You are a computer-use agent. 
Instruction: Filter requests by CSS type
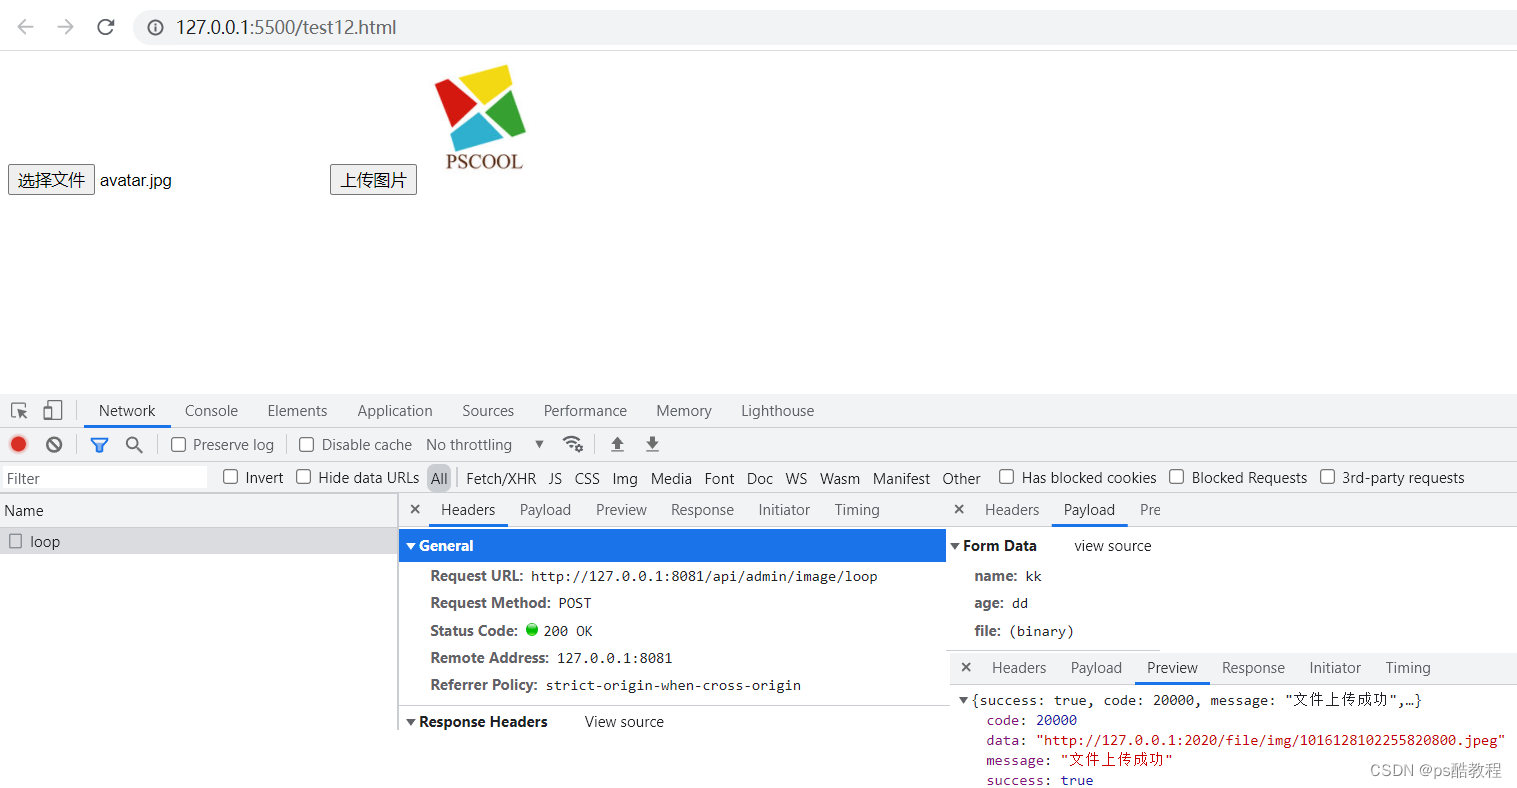pyautogui.click(x=587, y=479)
